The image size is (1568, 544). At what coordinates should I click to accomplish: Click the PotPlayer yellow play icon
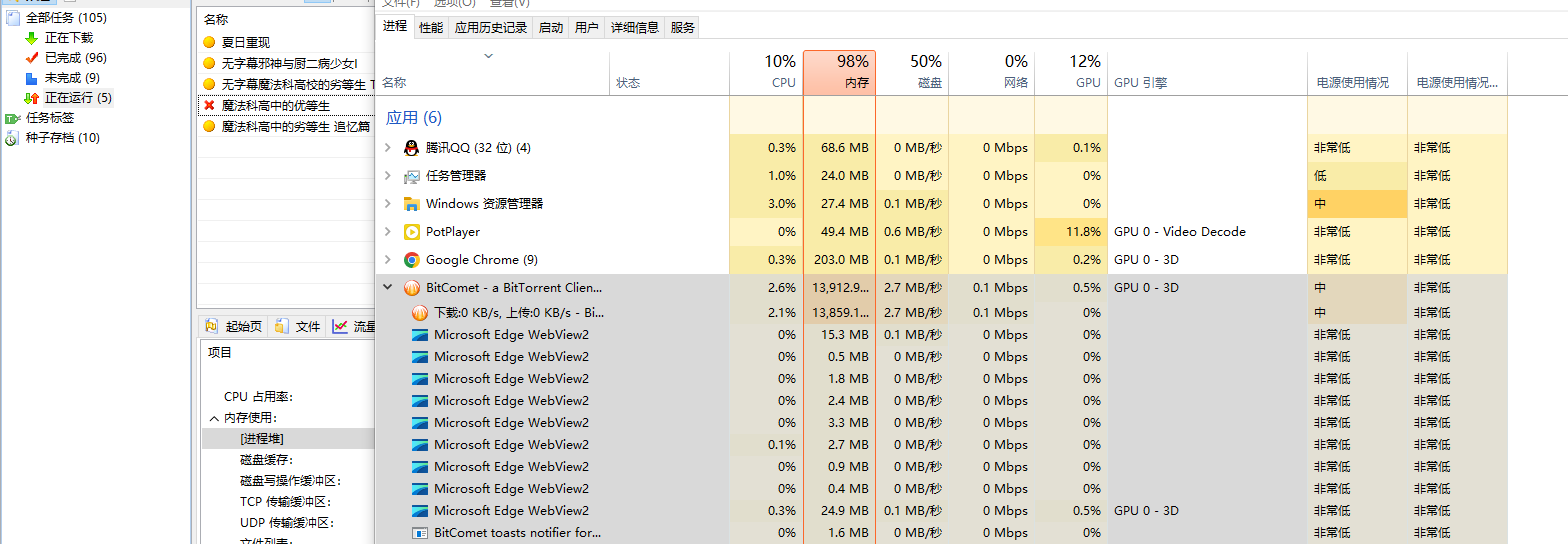(x=411, y=232)
